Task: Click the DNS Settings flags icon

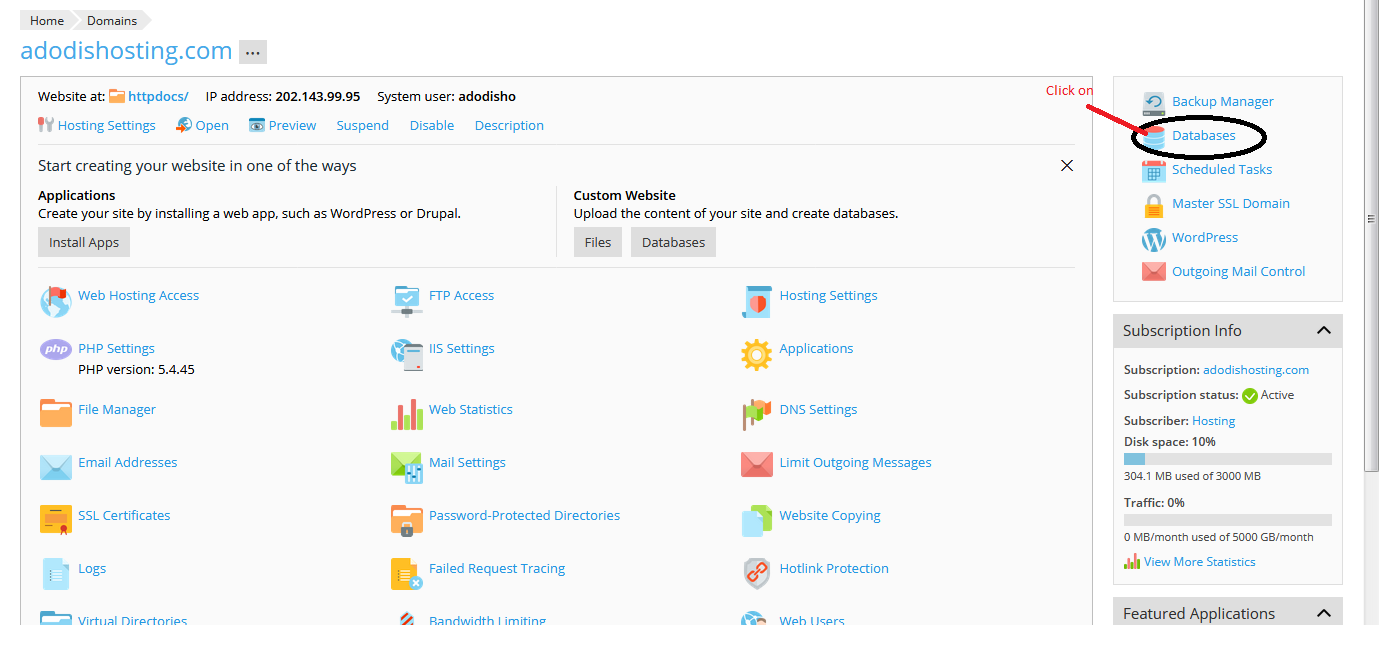Action: [x=757, y=414]
